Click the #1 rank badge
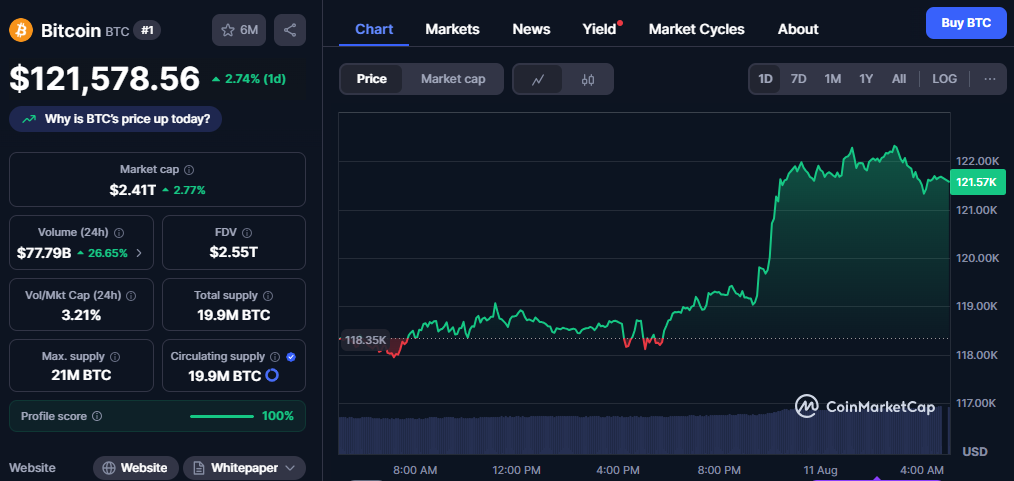Image resolution: width=1014 pixels, height=481 pixels. pyautogui.click(x=147, y=30)
